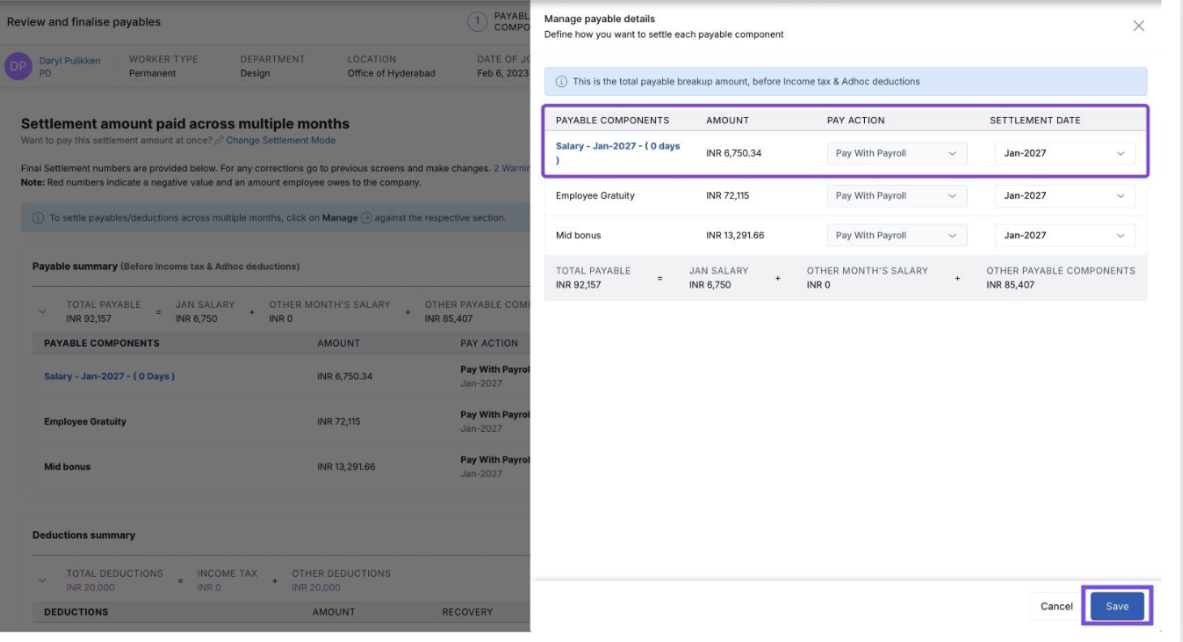Open Settlement Date dropdown for Mid bonus
The width and height of the screenshot is (1183, 642).
(x=1064, y=236)
